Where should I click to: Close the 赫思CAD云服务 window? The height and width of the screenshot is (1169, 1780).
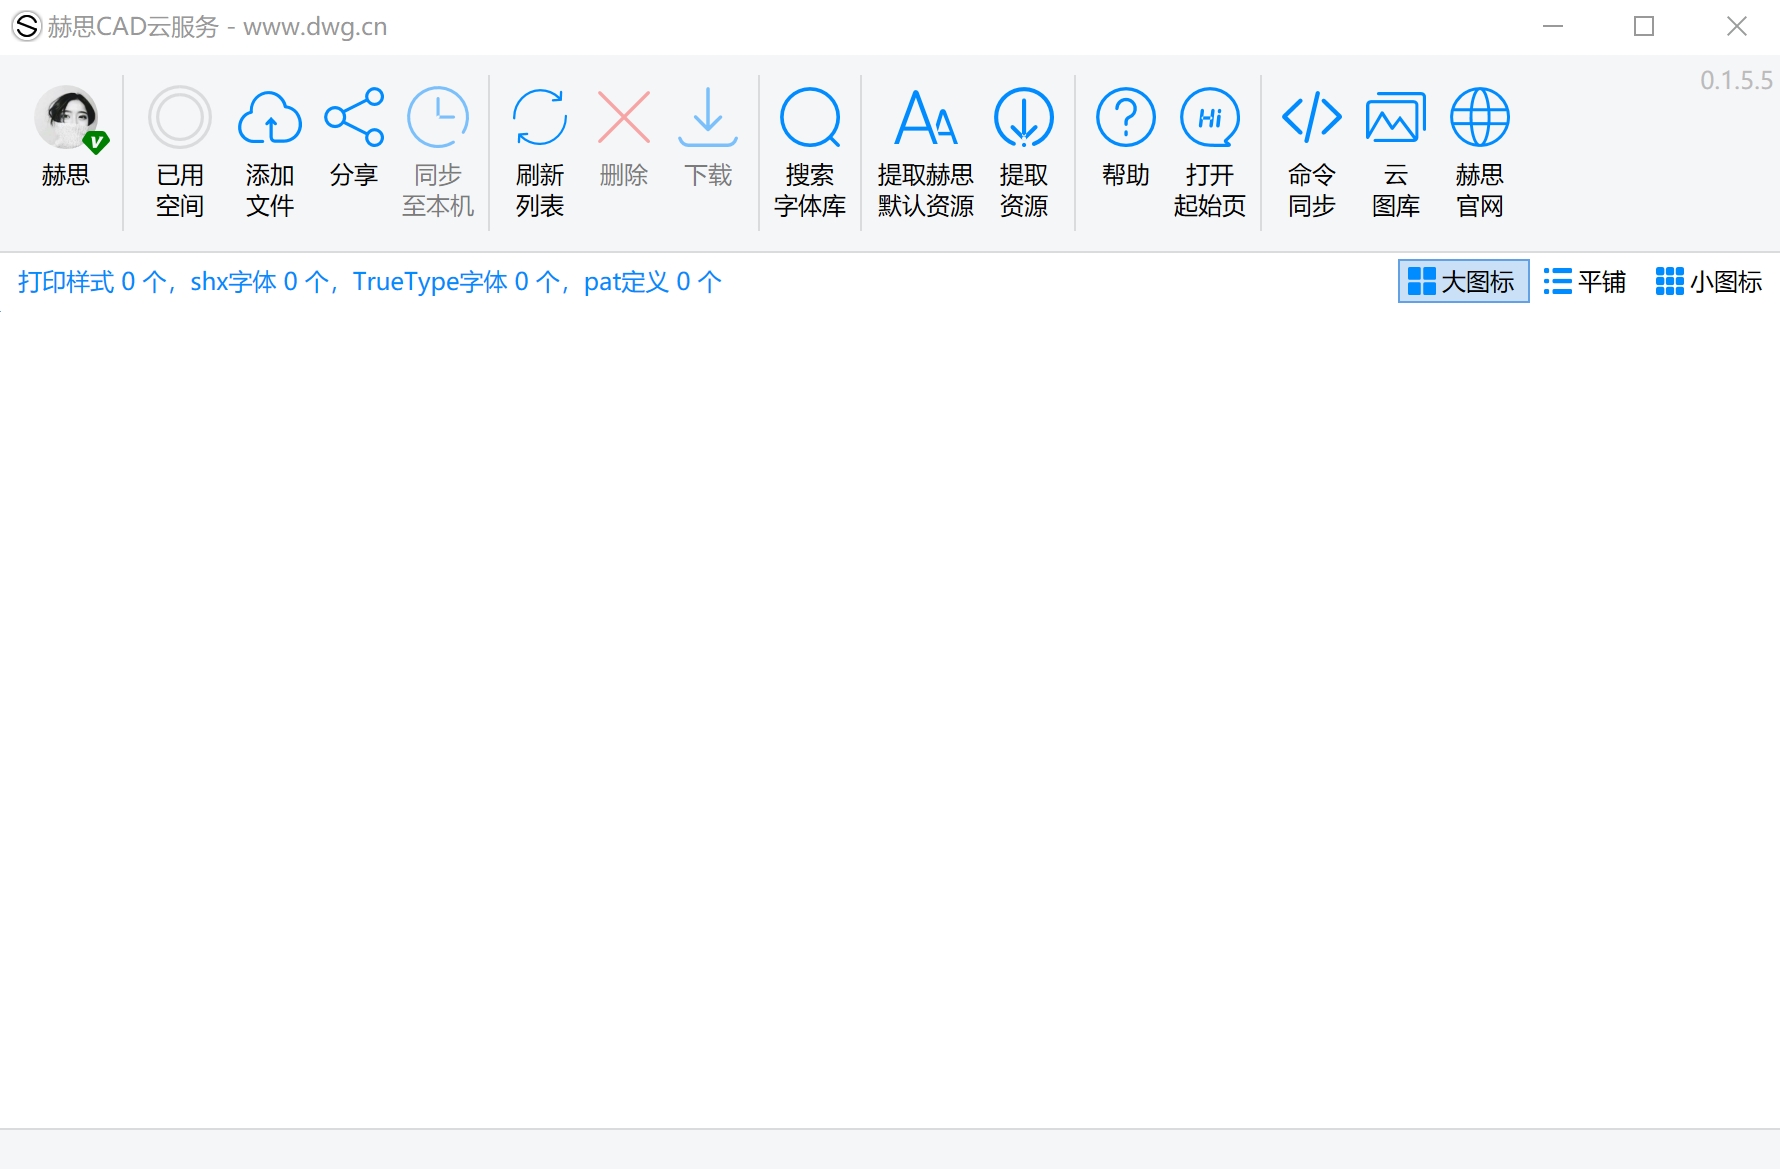pyautogui.click(x=1737, y=26)
